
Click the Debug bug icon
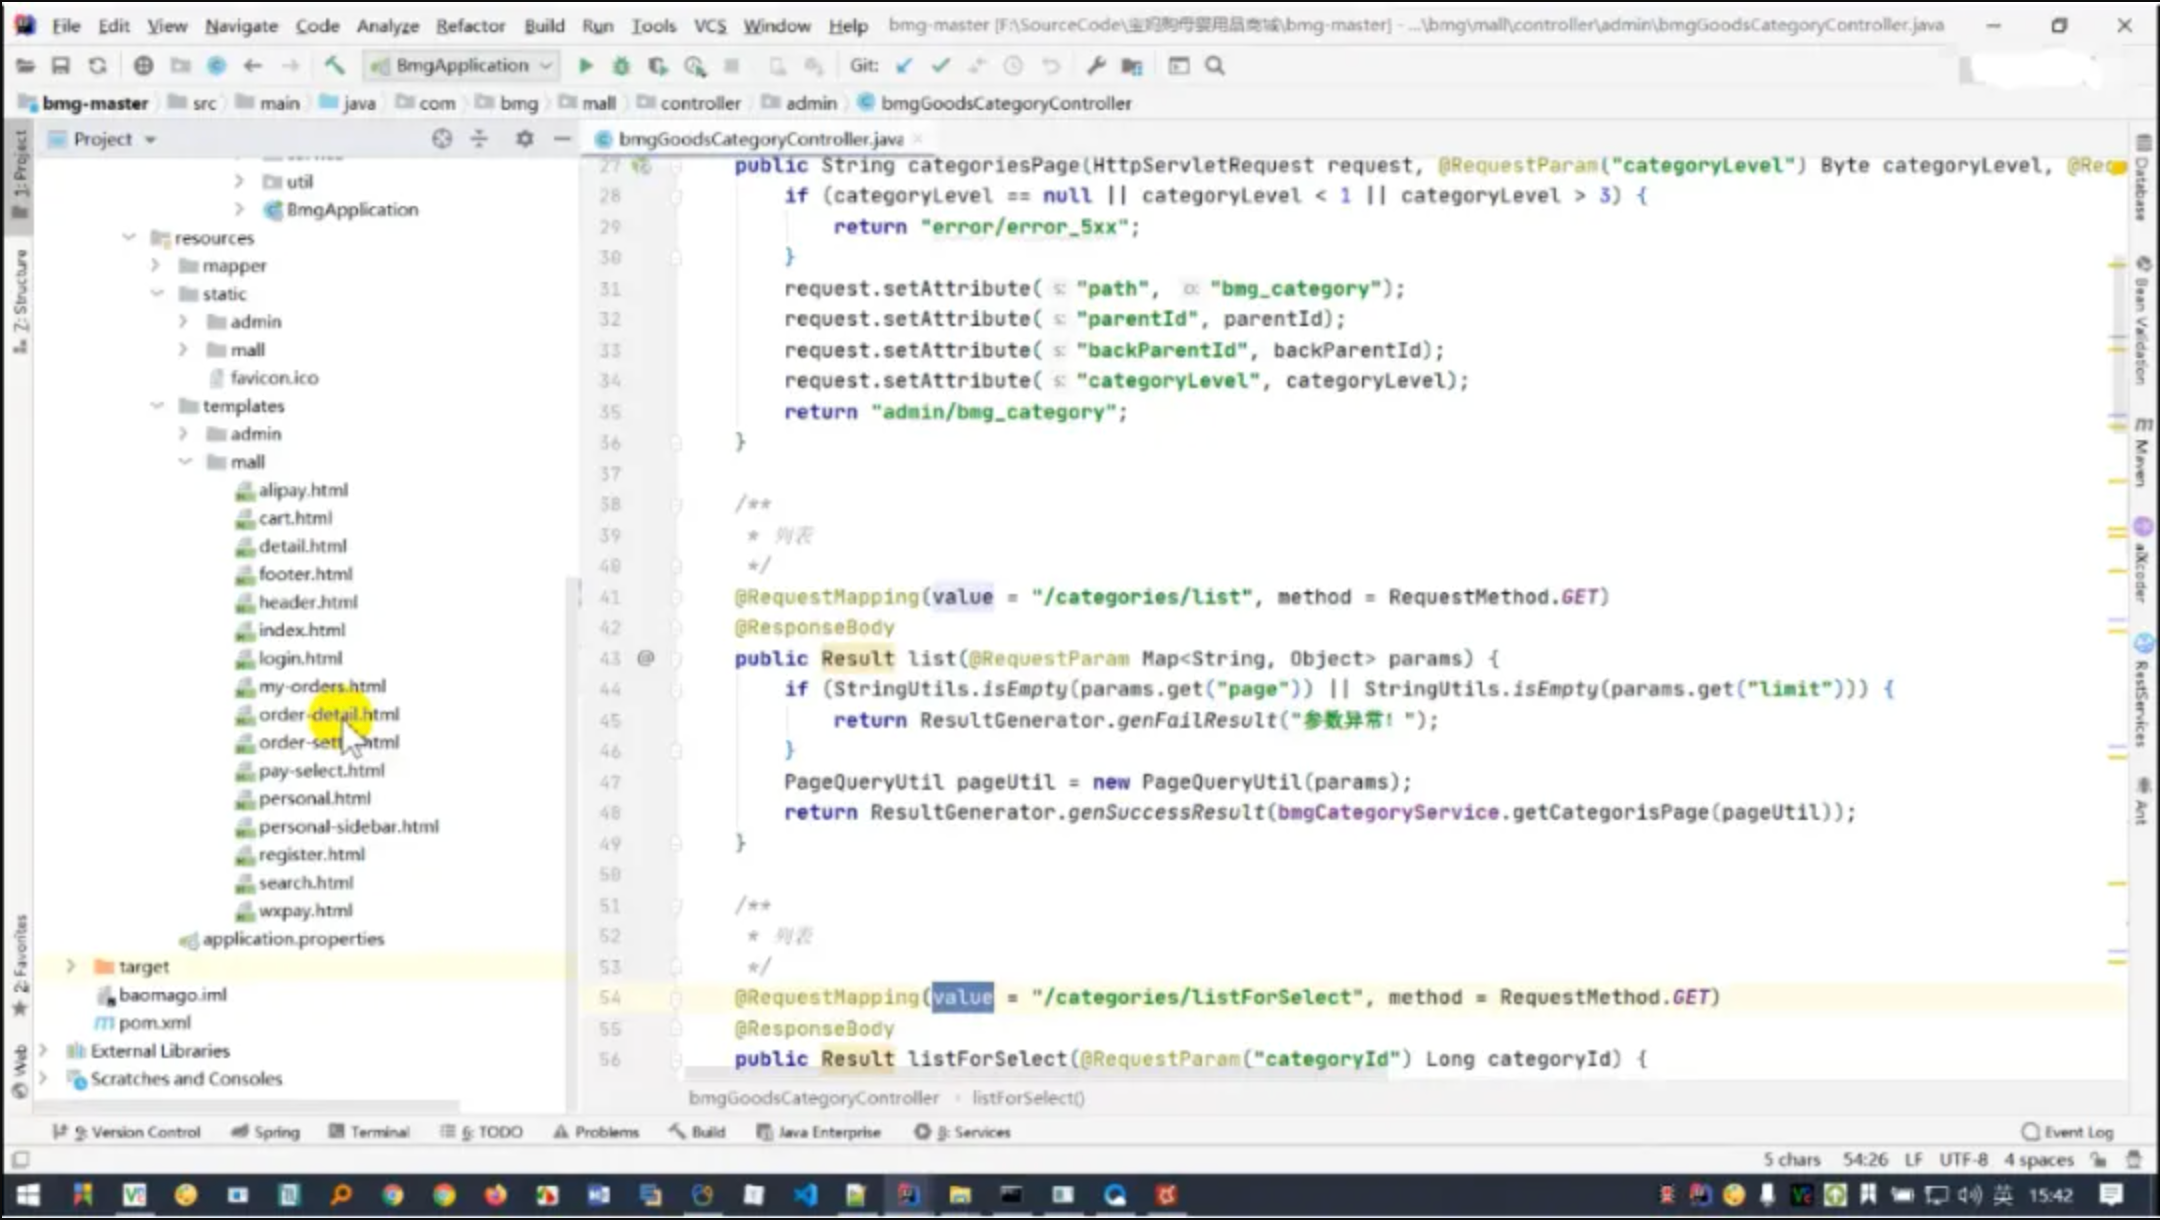(x=621, y=66)
